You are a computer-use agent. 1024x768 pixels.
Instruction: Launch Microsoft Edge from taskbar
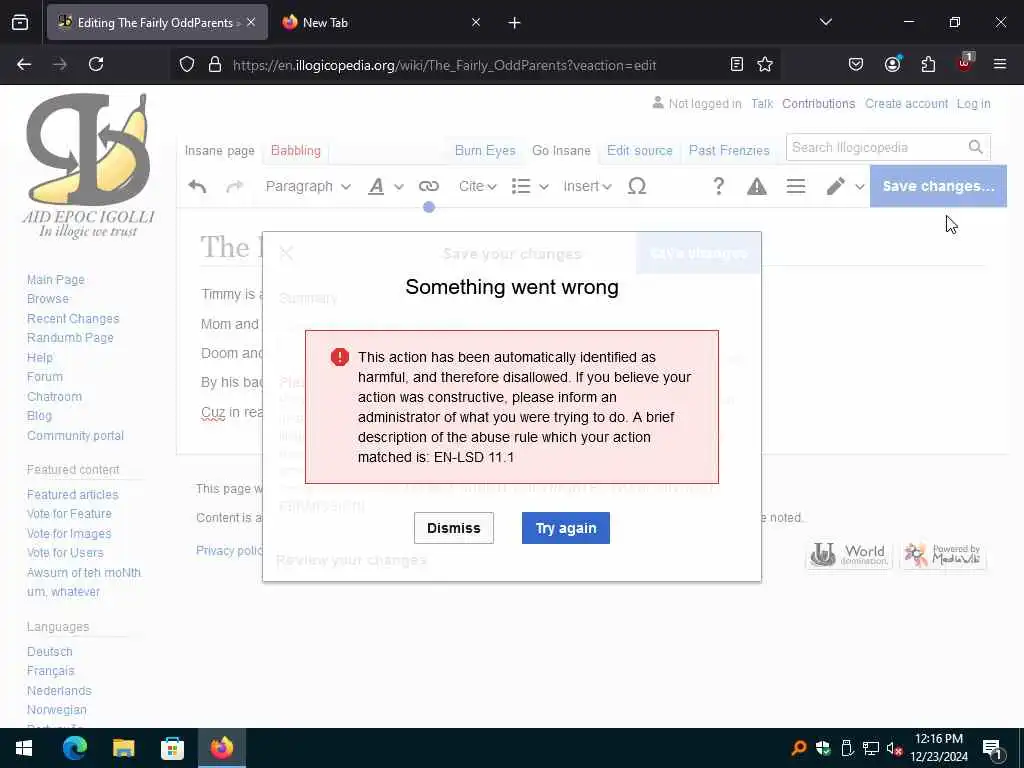74,748
